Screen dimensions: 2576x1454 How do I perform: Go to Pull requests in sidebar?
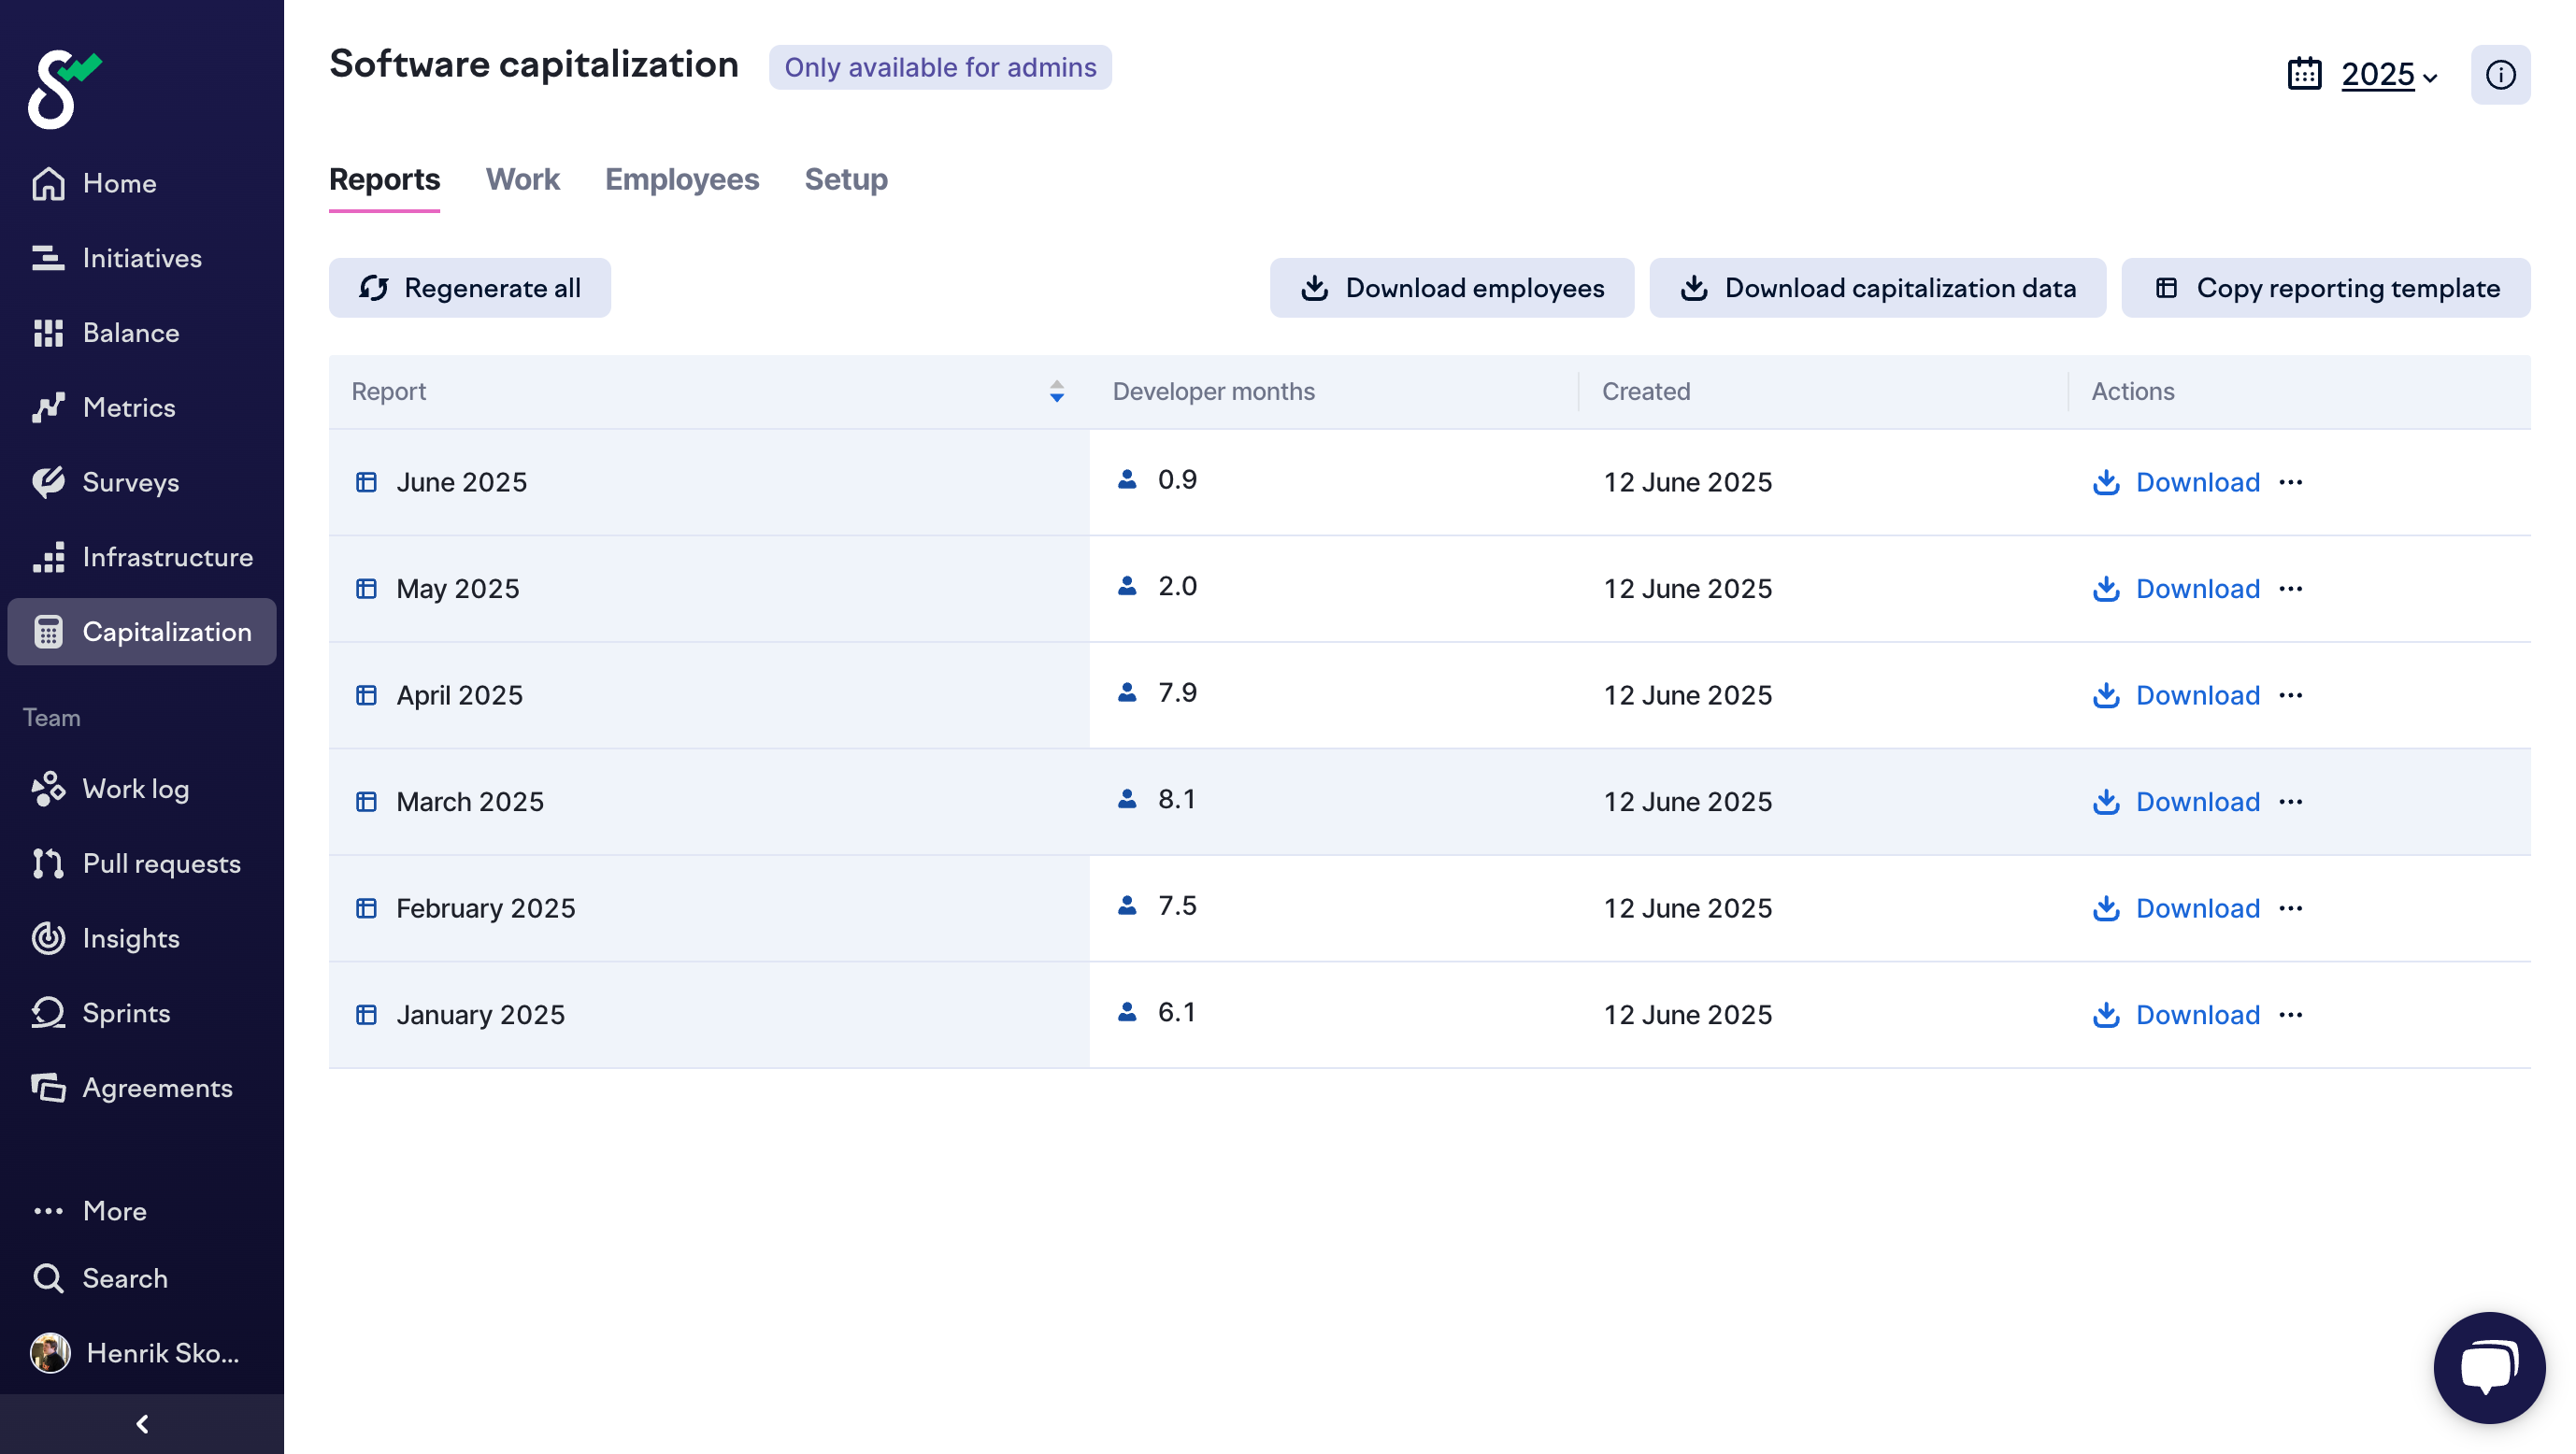161,864
